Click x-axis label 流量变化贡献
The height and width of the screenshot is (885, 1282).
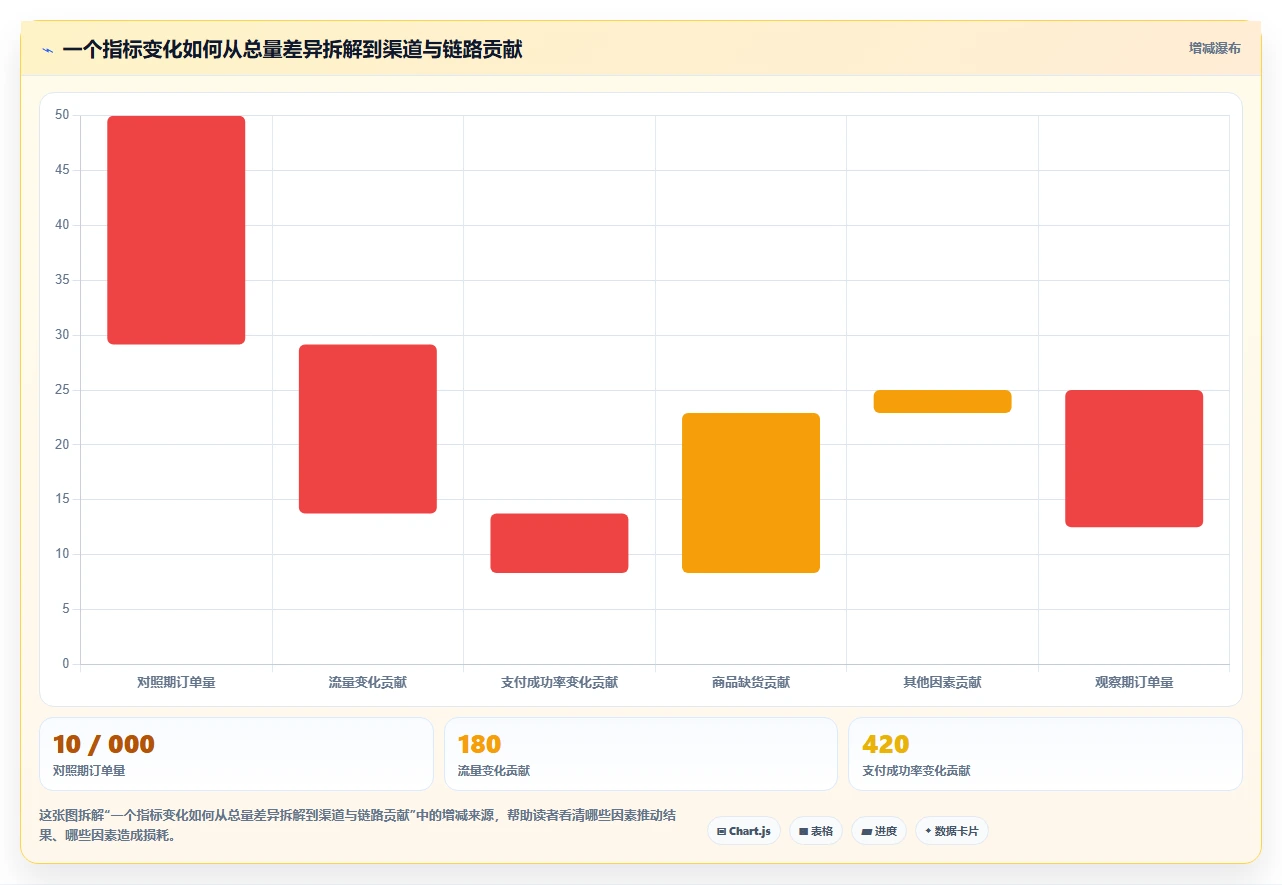368,682
